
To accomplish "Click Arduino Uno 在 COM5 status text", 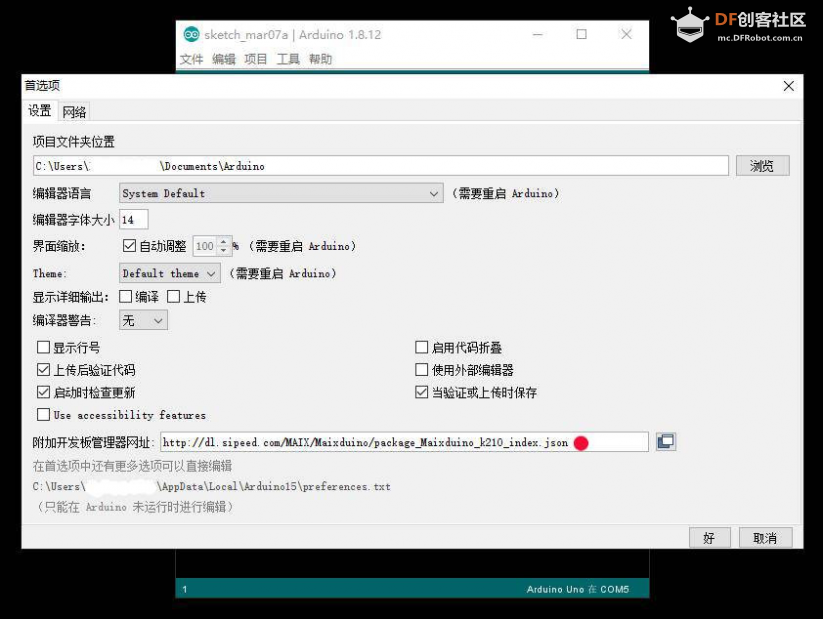I will pyautogui.click(x=578, y=590).
